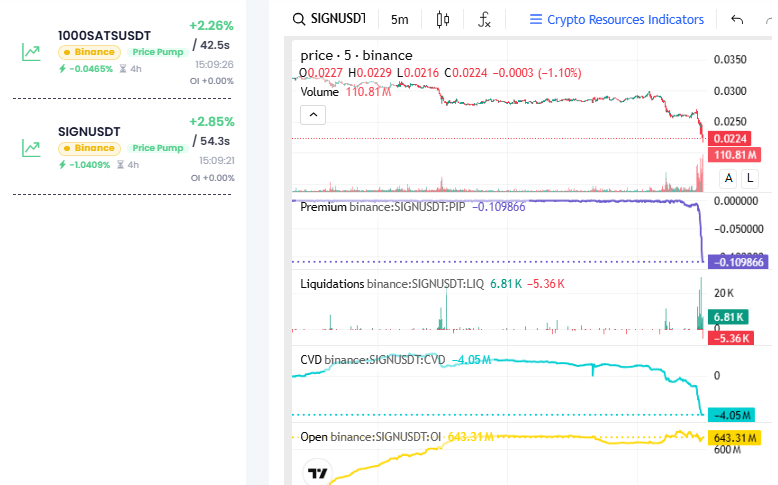Click the red -5.36 K liquidation label

point(731,339)
